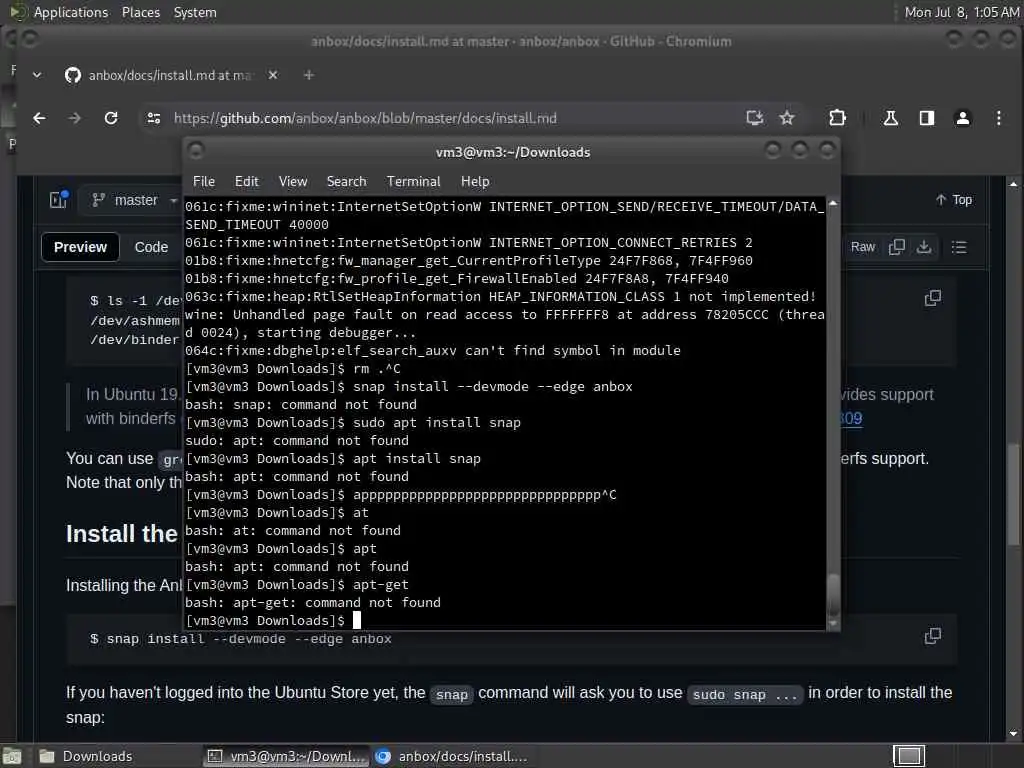This screenshot has height=768, width=1024.
Task: Click the terminal prompt with the cursor
Action: [273, 620]
